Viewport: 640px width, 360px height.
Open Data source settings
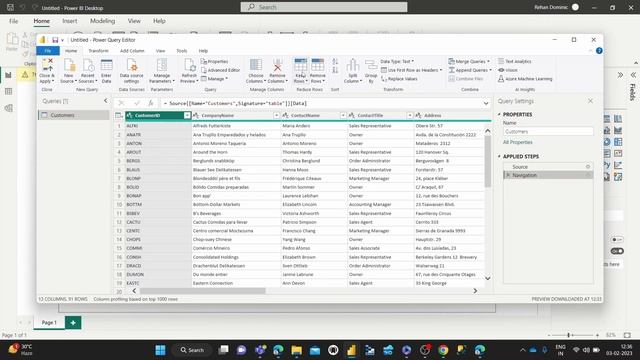pyautogui.click(x=132, y=65)
